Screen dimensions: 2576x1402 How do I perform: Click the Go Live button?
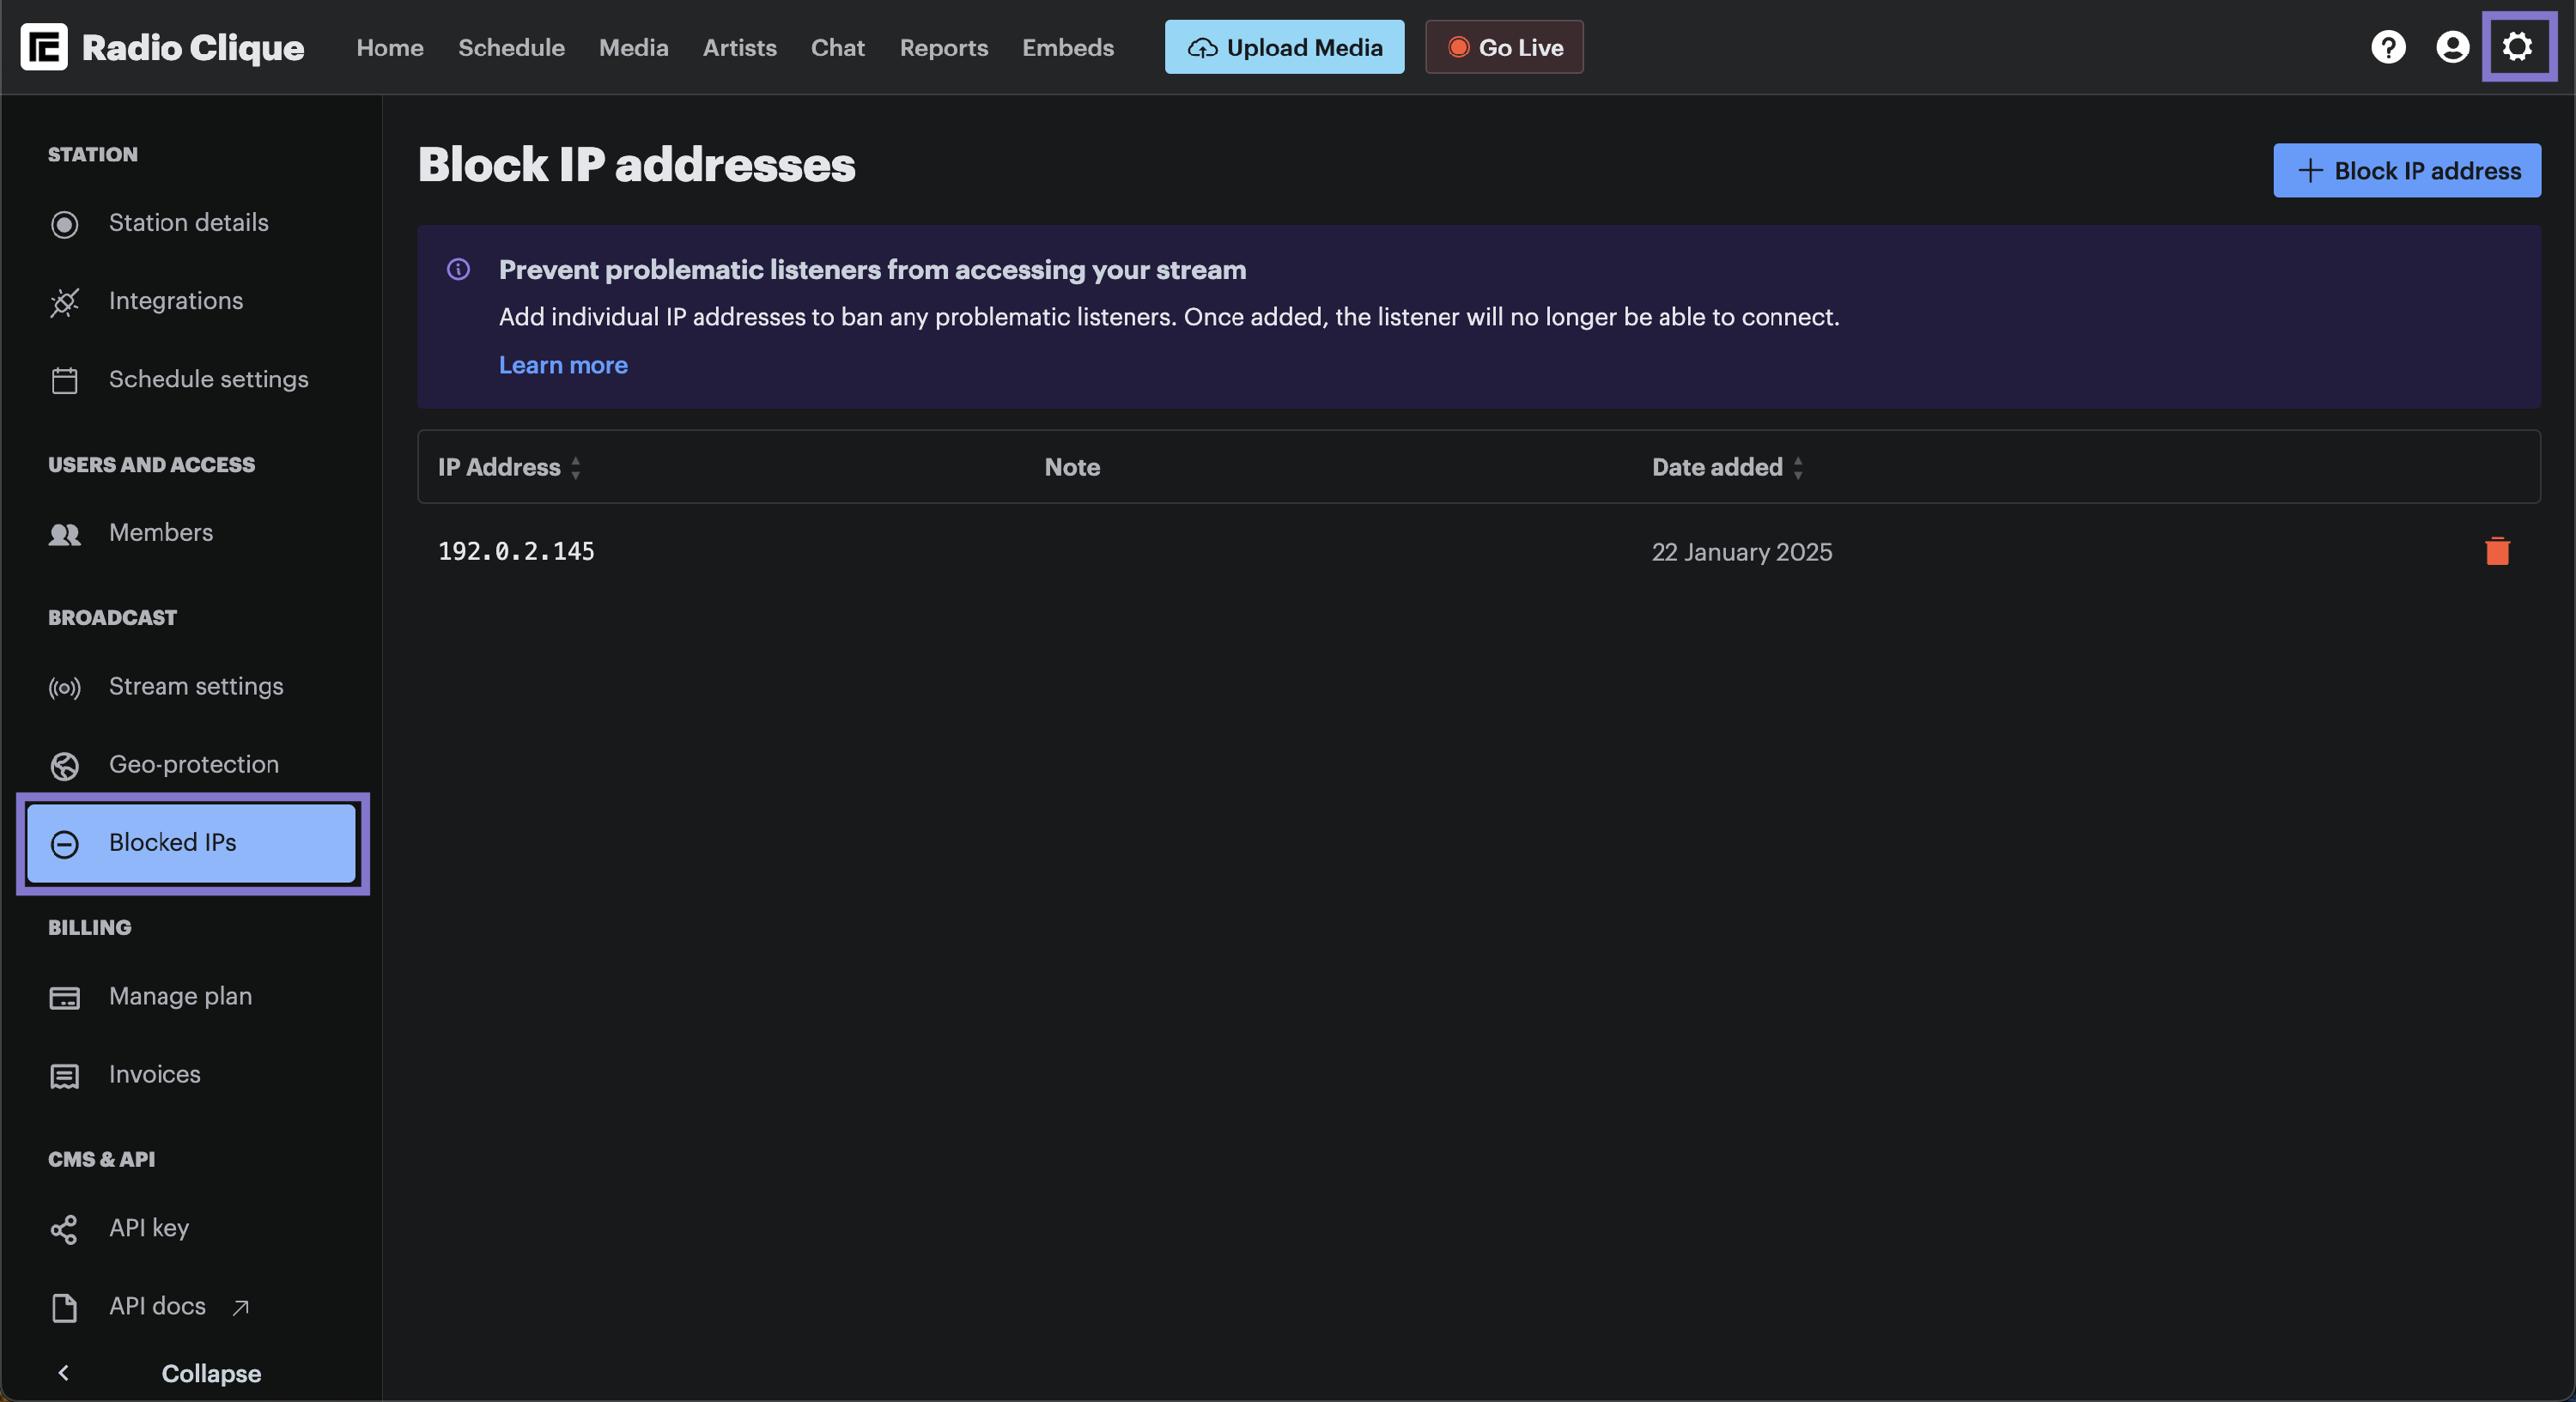pyautogui.click(x=1504, y=47)
